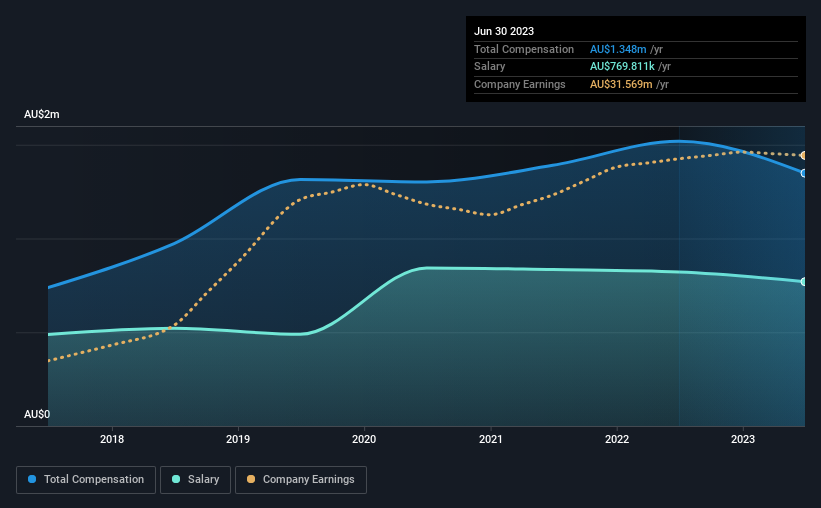
Task: Click the tooltip's Salary row label
Action: 490,67
